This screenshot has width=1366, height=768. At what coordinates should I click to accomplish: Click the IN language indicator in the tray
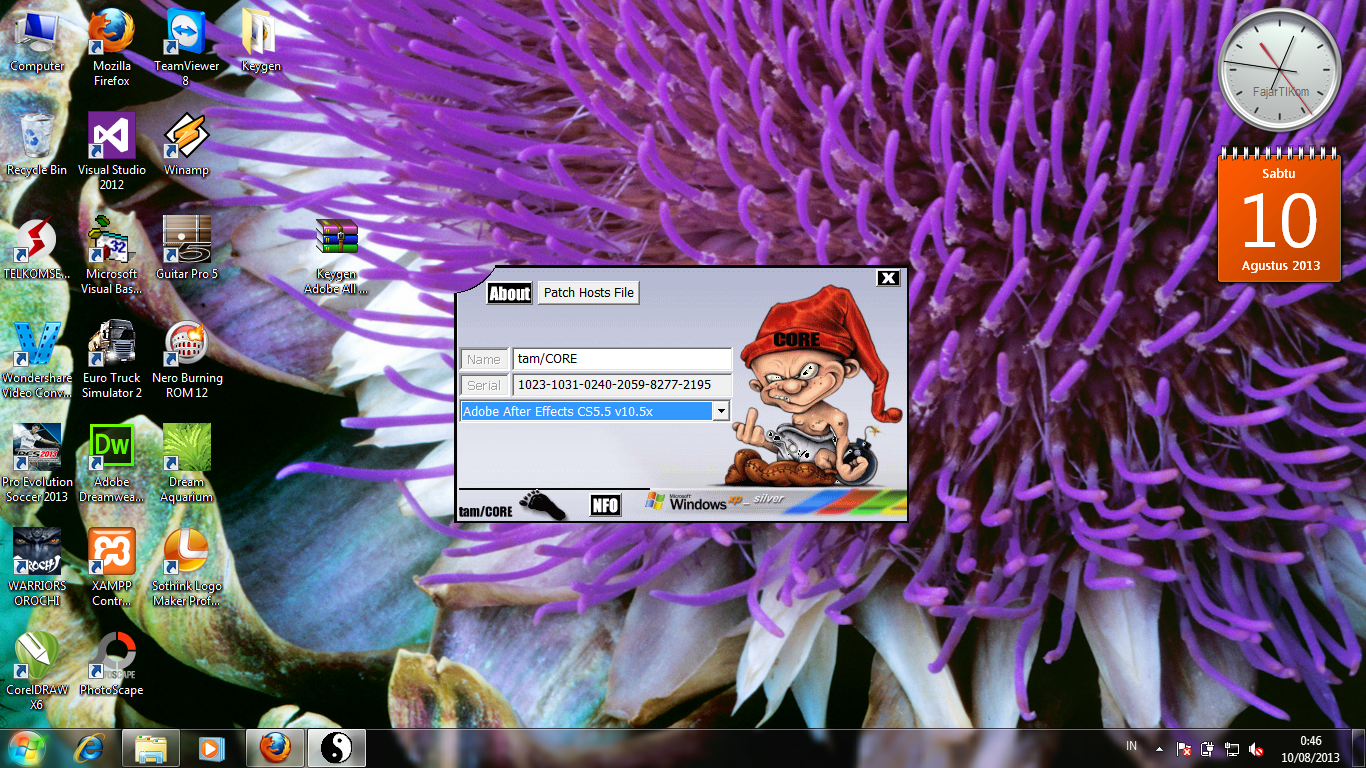(1132, 747)
